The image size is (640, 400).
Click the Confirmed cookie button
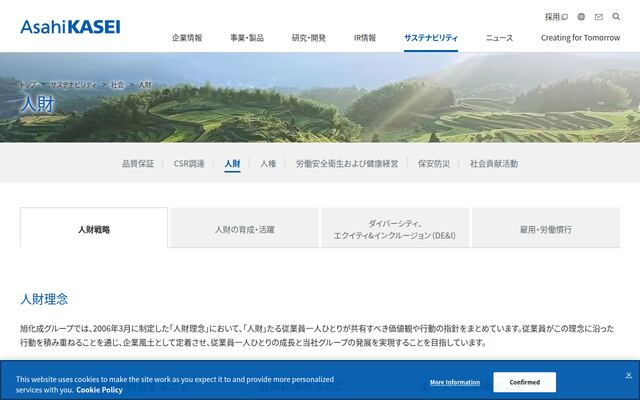(524, 382)
